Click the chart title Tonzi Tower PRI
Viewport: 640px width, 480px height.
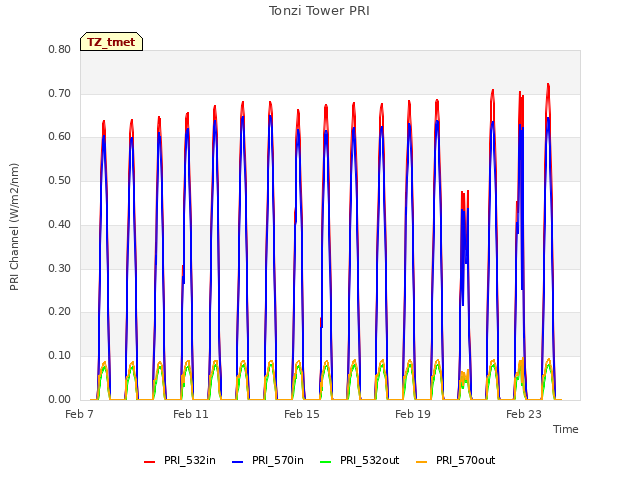coord(319,11)
